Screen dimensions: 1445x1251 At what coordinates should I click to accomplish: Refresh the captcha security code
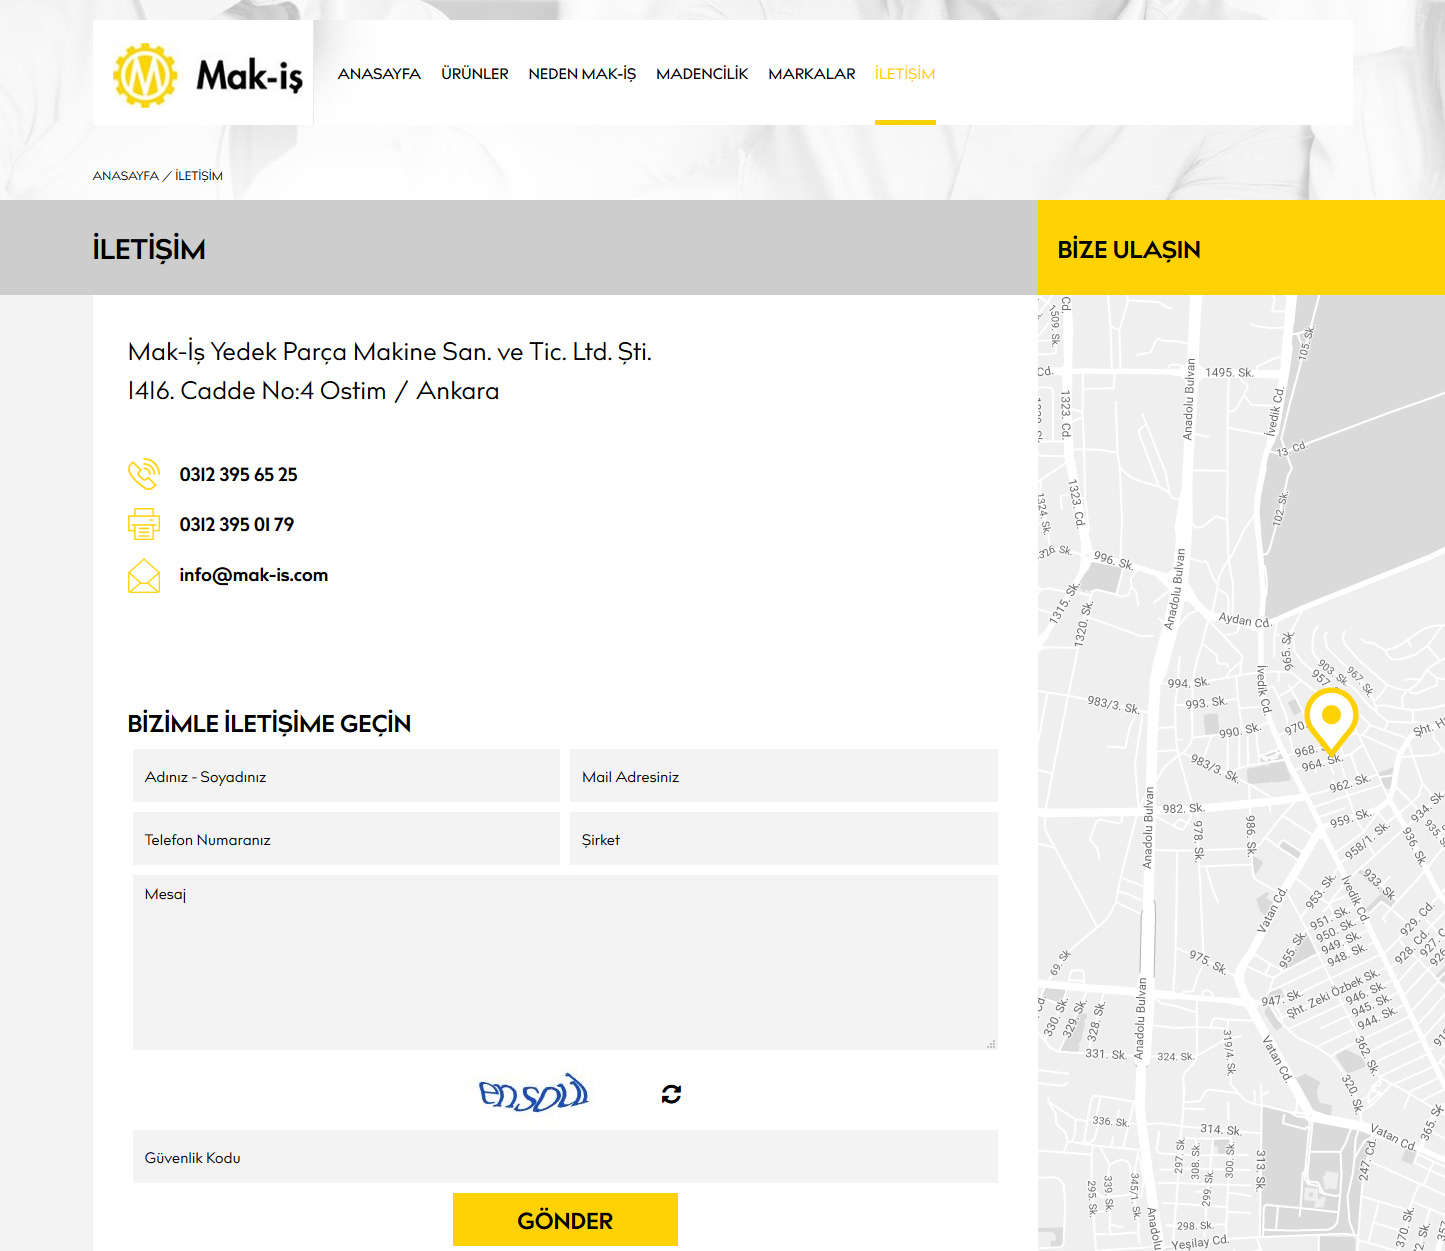pyautogui.click(x=671, y=1094)
